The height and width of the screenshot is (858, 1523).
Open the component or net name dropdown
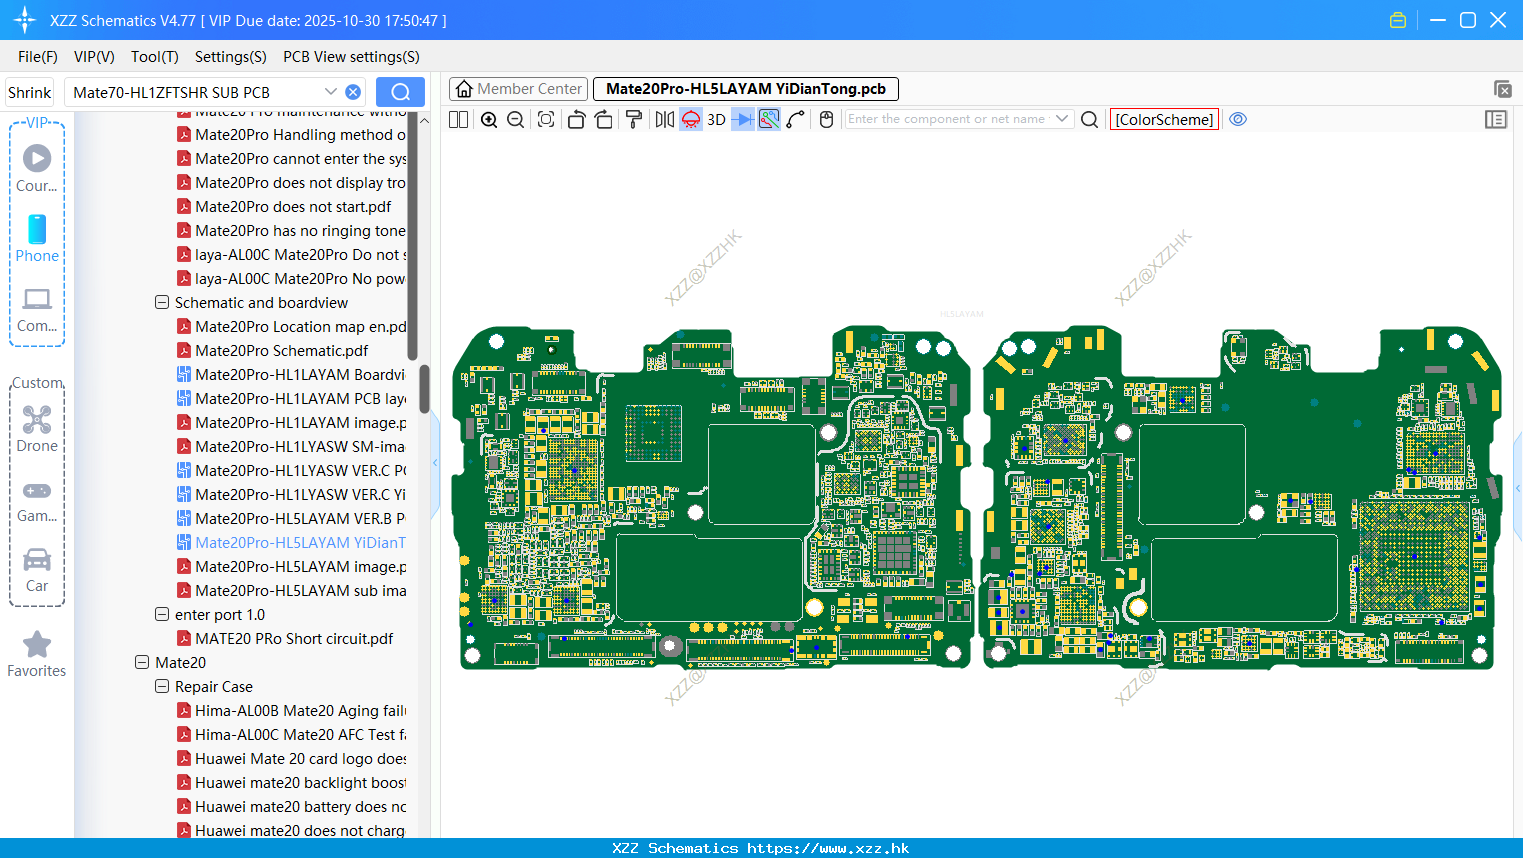[x=1062, y=119]
